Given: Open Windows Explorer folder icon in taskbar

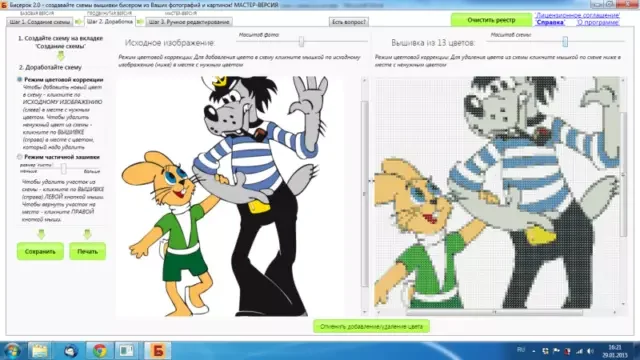Looking at the screenshot, I should [40, 351].
